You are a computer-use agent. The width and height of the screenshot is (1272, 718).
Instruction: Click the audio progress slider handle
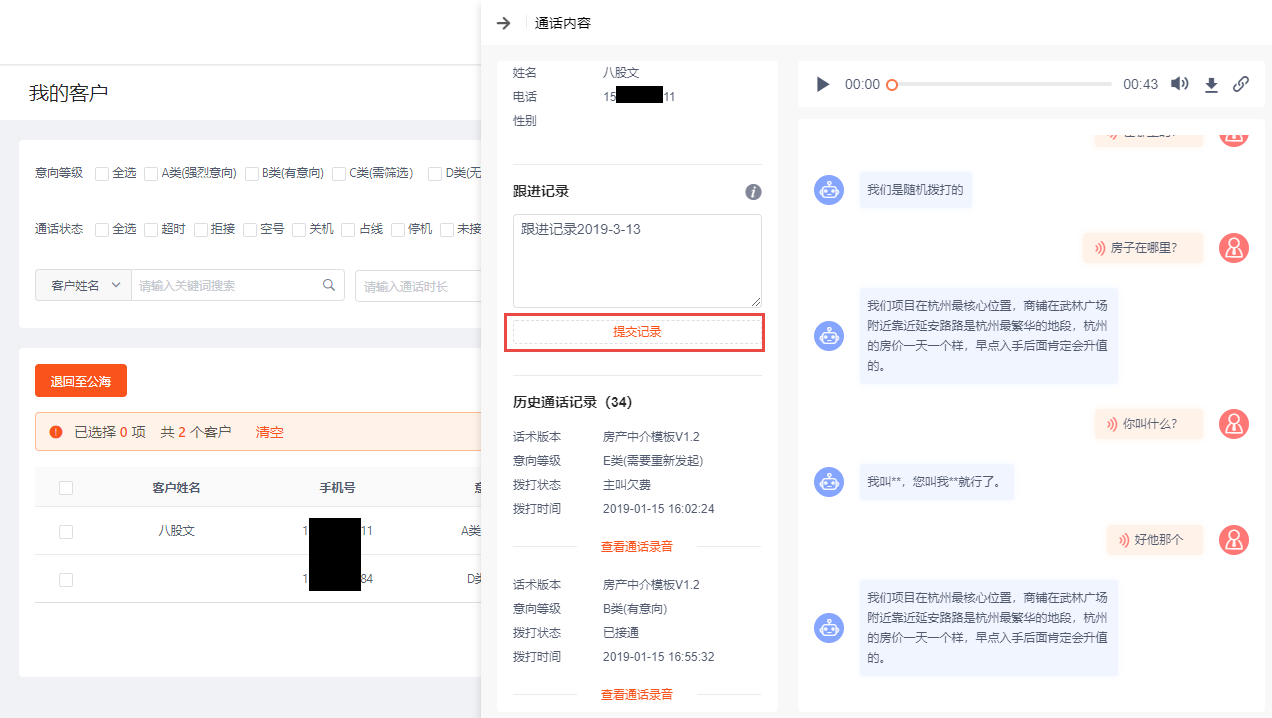(x=892, y=85)
